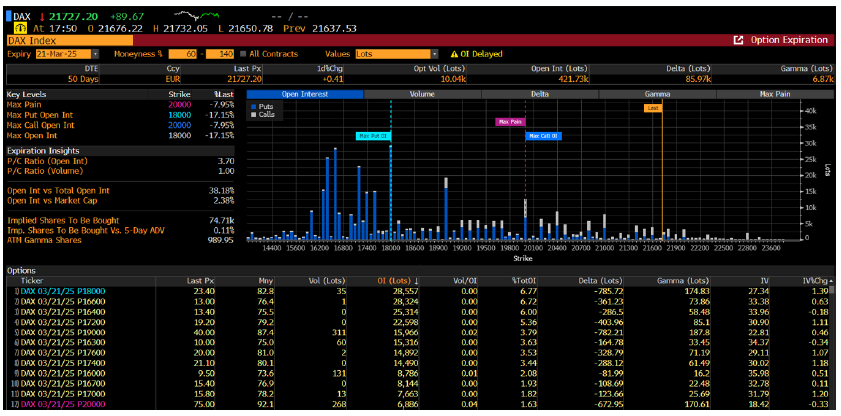This screenshot has height=416, width=841.
Task: Open the DAX 03/21/25 P17000 option row
Action: point(418,393)
